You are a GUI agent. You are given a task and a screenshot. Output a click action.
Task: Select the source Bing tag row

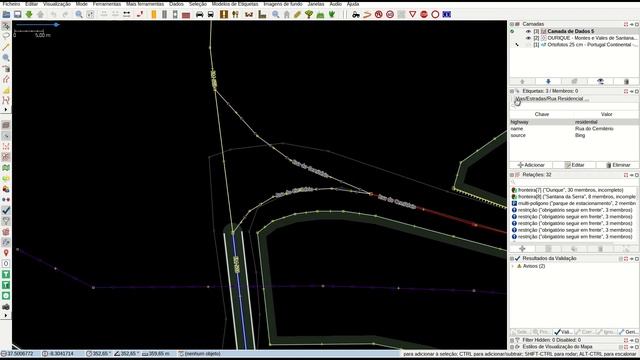click(574, 135)
